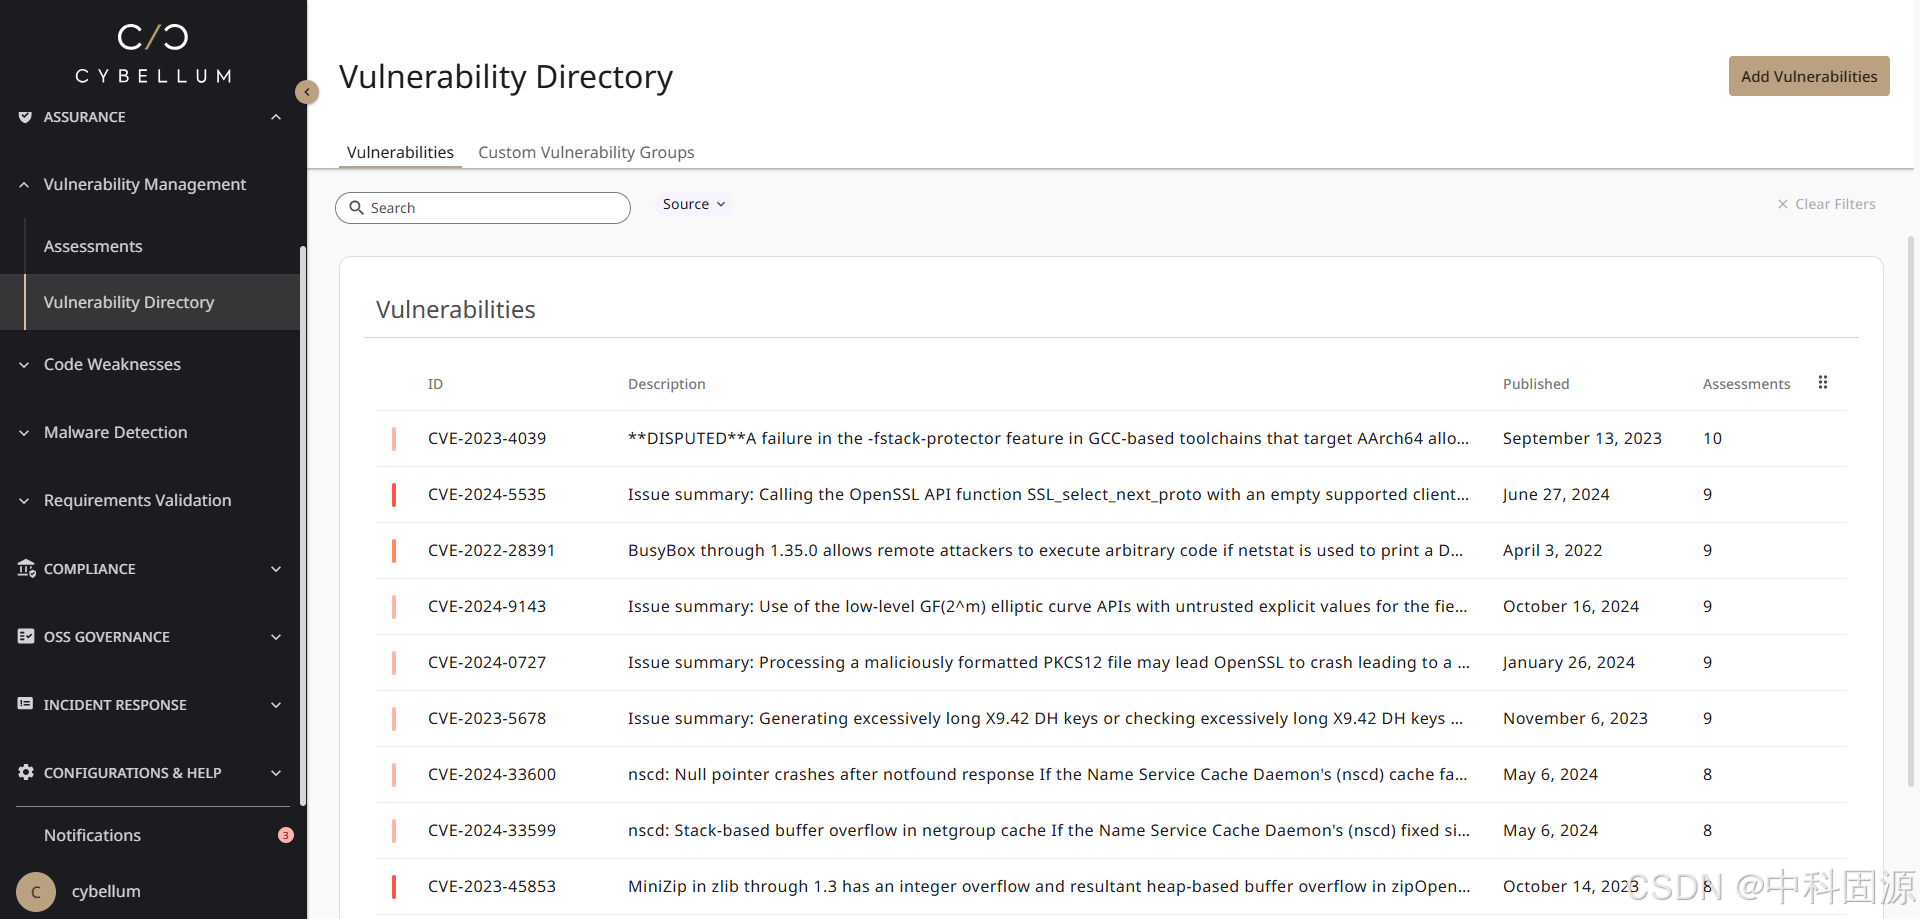Image resolution: width=1920 pixels, height=919 pixels.
Task: Sort by the ID column header
Action: click(435, 384)
